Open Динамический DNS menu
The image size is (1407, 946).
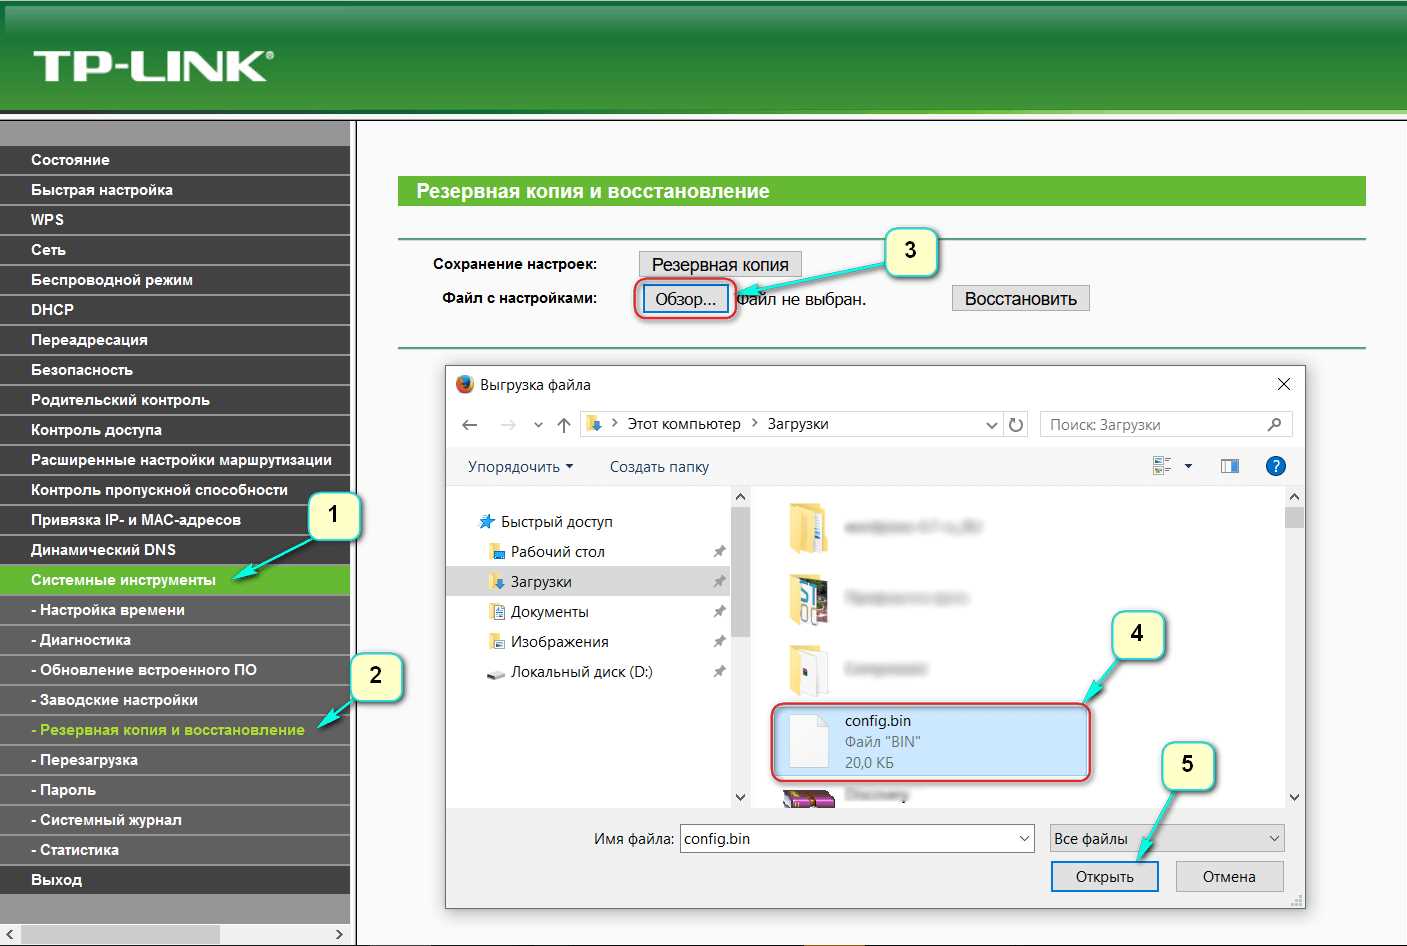[175, 550]
